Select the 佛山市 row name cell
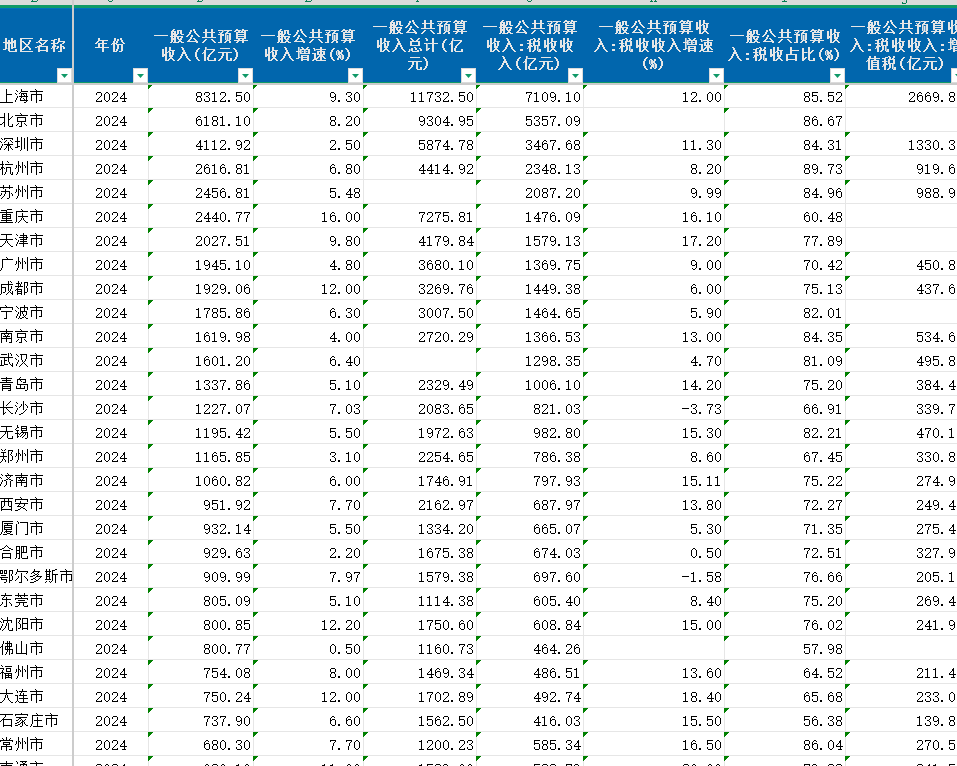The width and height of the screenshot is (957, 766). tap(36, 648)
